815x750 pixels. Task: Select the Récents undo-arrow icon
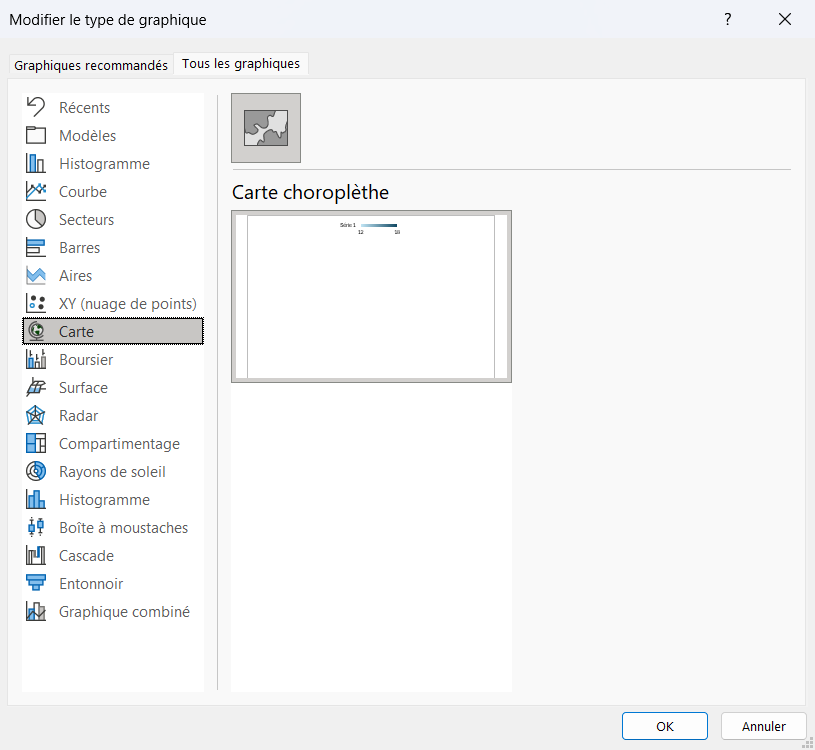[x=36, y=107]
